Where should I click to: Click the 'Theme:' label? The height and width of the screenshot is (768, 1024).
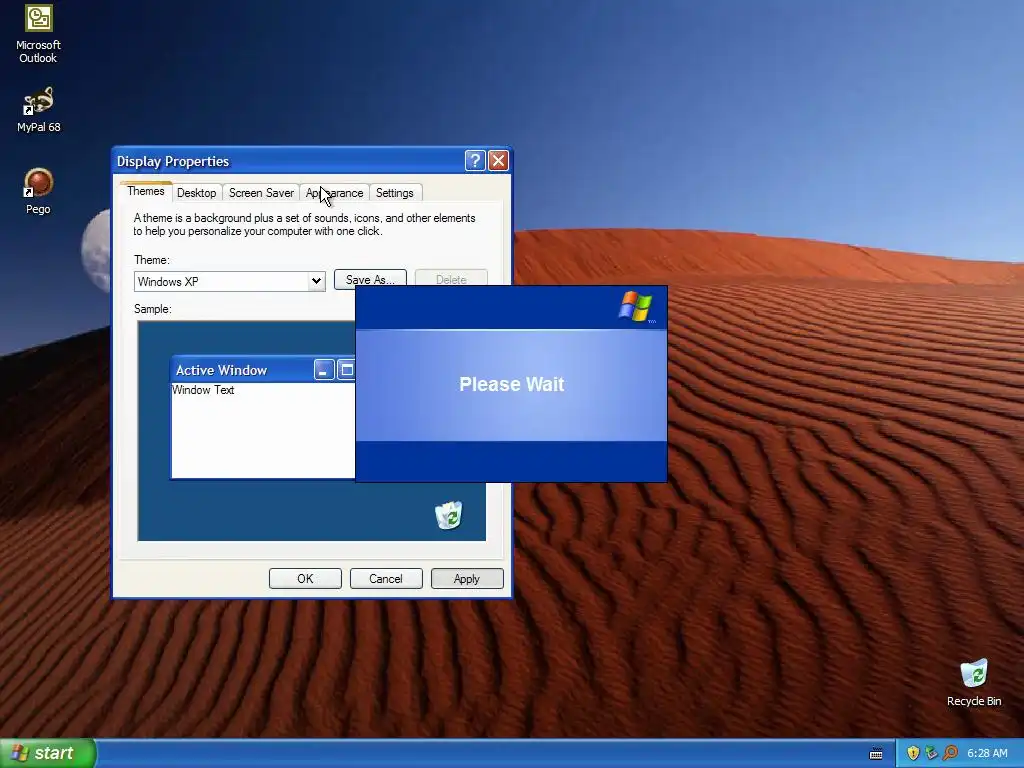[x=152, y=260]
